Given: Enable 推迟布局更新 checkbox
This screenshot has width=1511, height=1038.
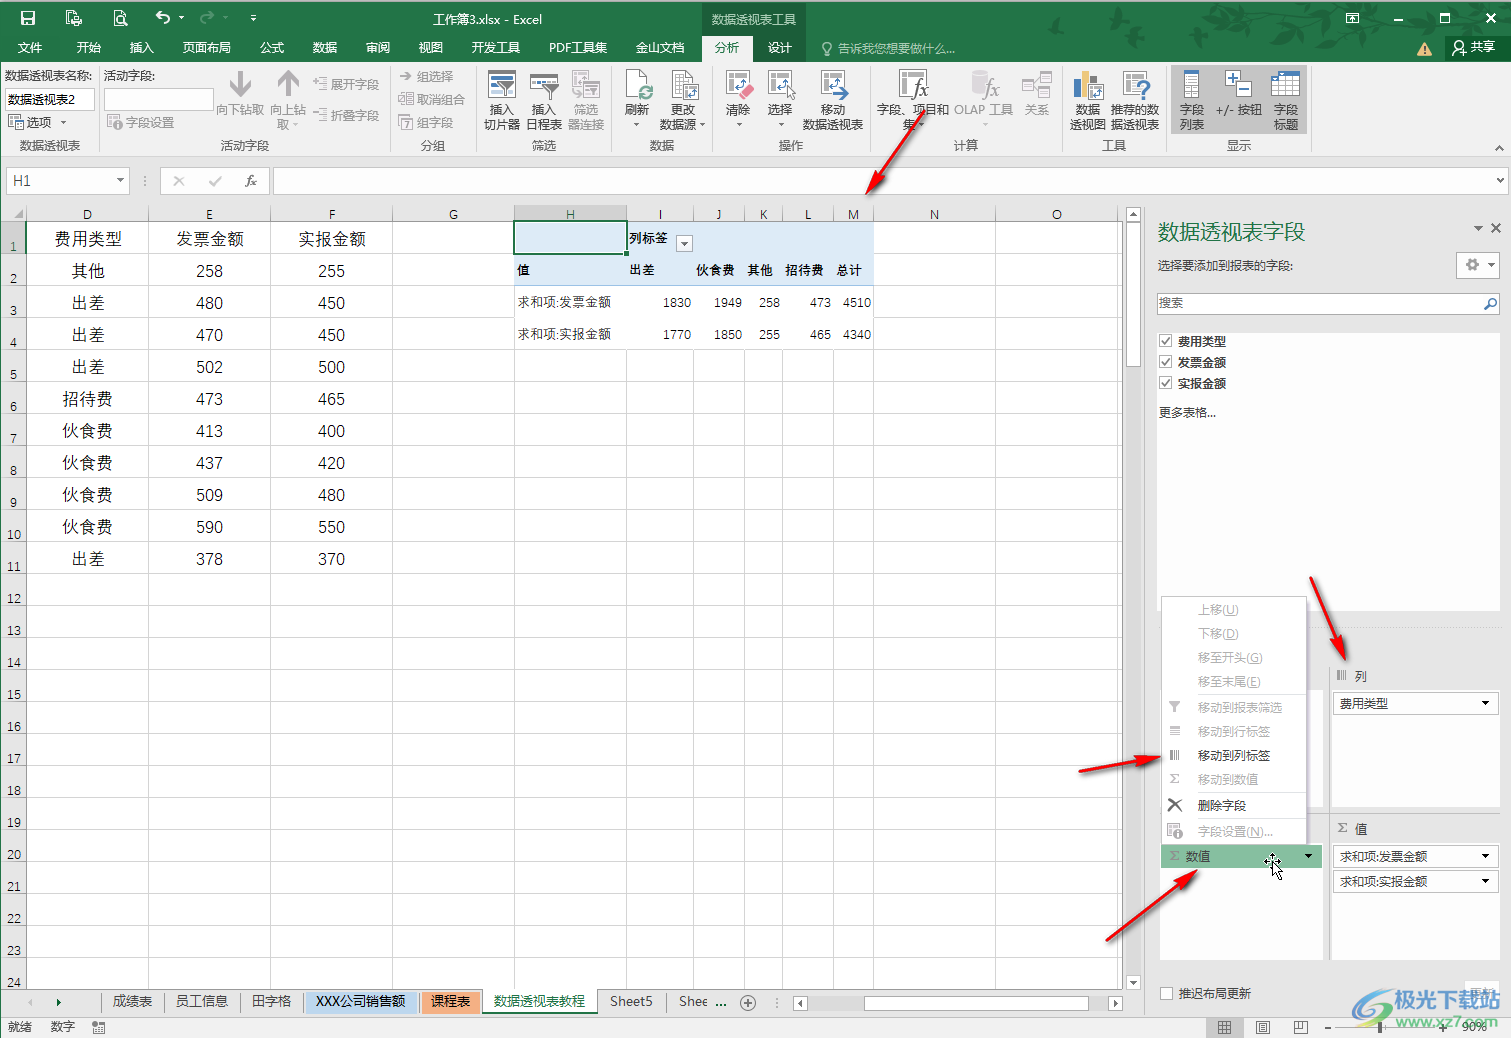Looking at the screenshot, I should [1166, 993].
